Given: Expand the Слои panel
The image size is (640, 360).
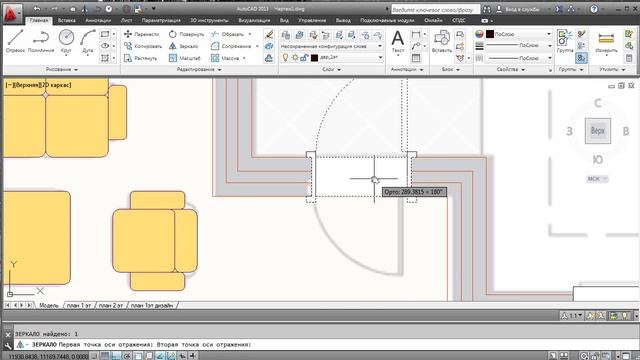Looking at the screenshot, I should (331, 70).
